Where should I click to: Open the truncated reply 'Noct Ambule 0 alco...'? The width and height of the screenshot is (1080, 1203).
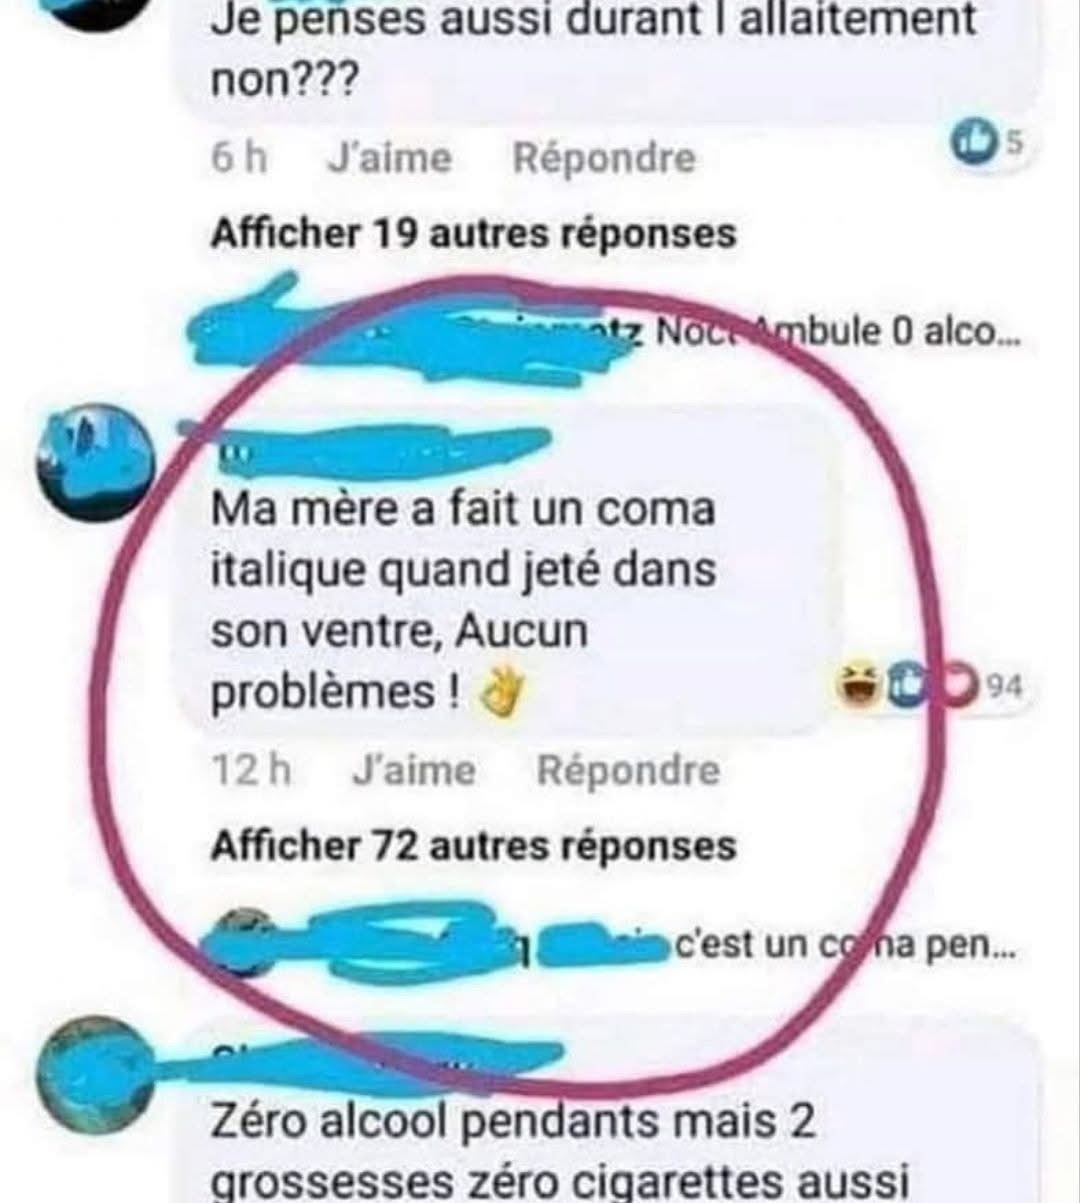pos(837,332)
